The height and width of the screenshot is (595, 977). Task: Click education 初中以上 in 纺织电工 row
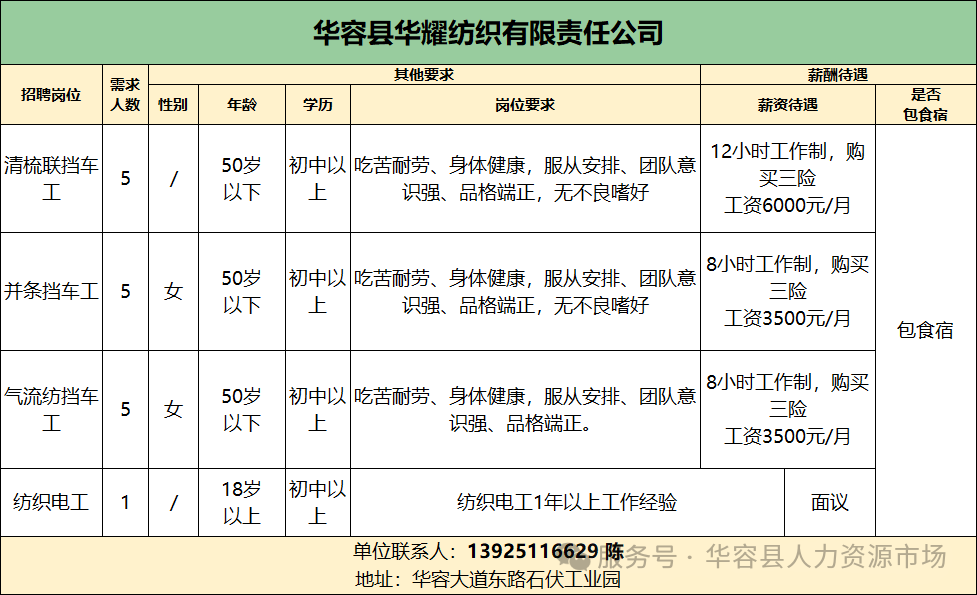click(x=318, y=502)
